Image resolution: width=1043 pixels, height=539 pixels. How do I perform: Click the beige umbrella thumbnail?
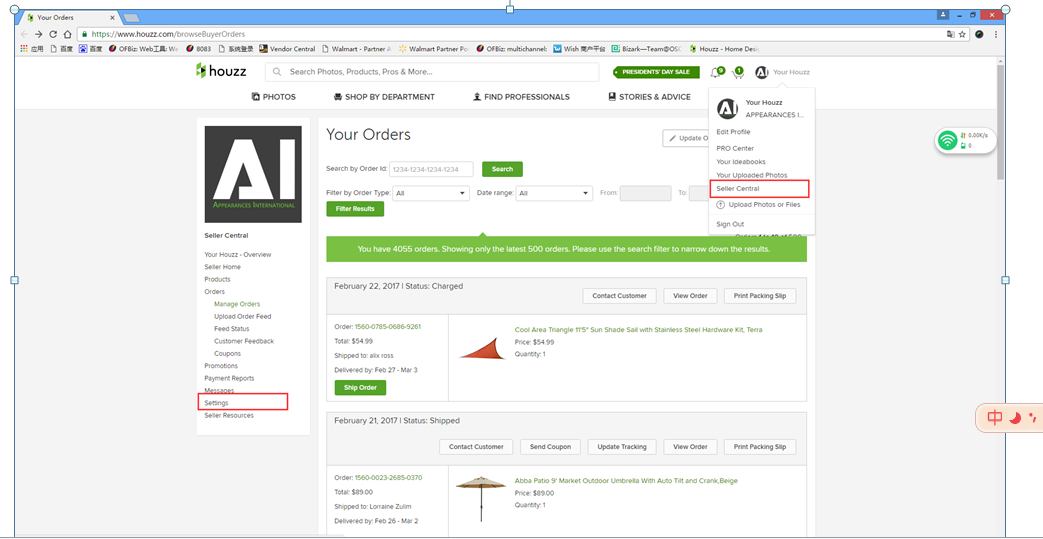click(481, 498)
